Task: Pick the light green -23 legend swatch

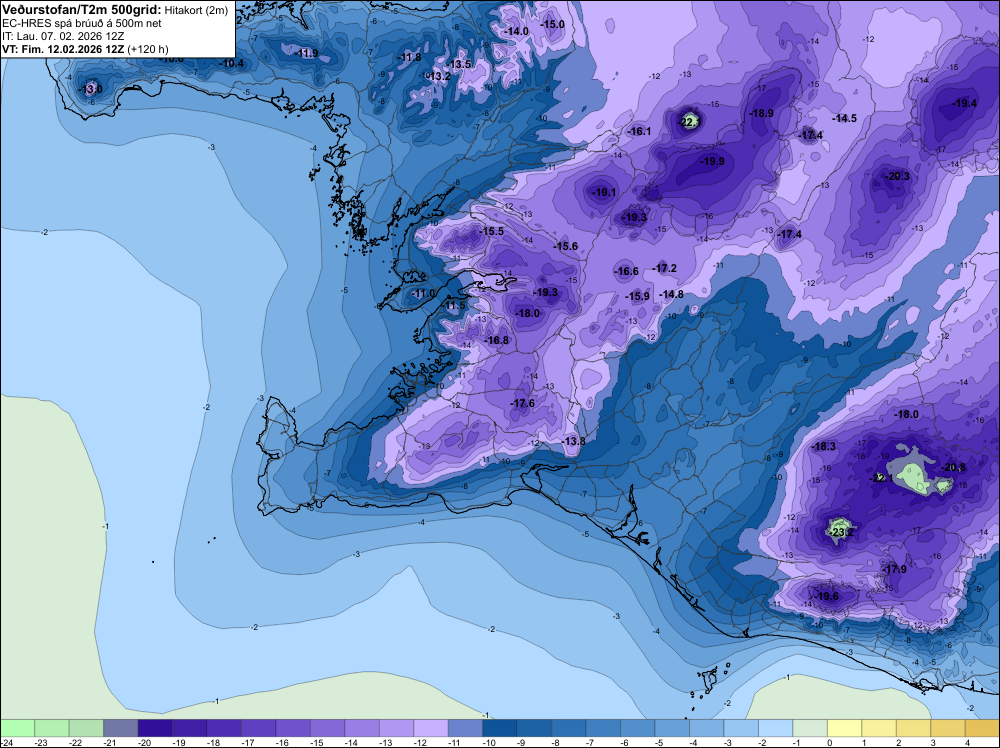Action: 52,728
